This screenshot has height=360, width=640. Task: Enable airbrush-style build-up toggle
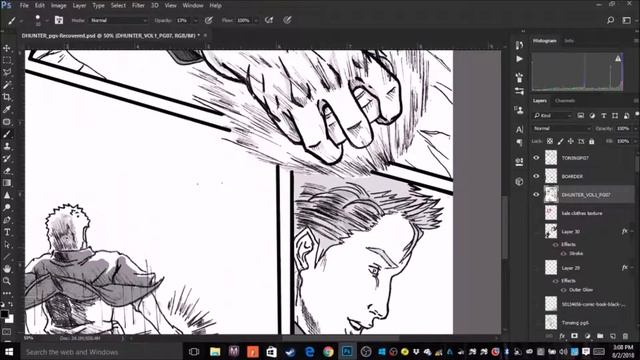pyautogui.click(x=269, y=20)
